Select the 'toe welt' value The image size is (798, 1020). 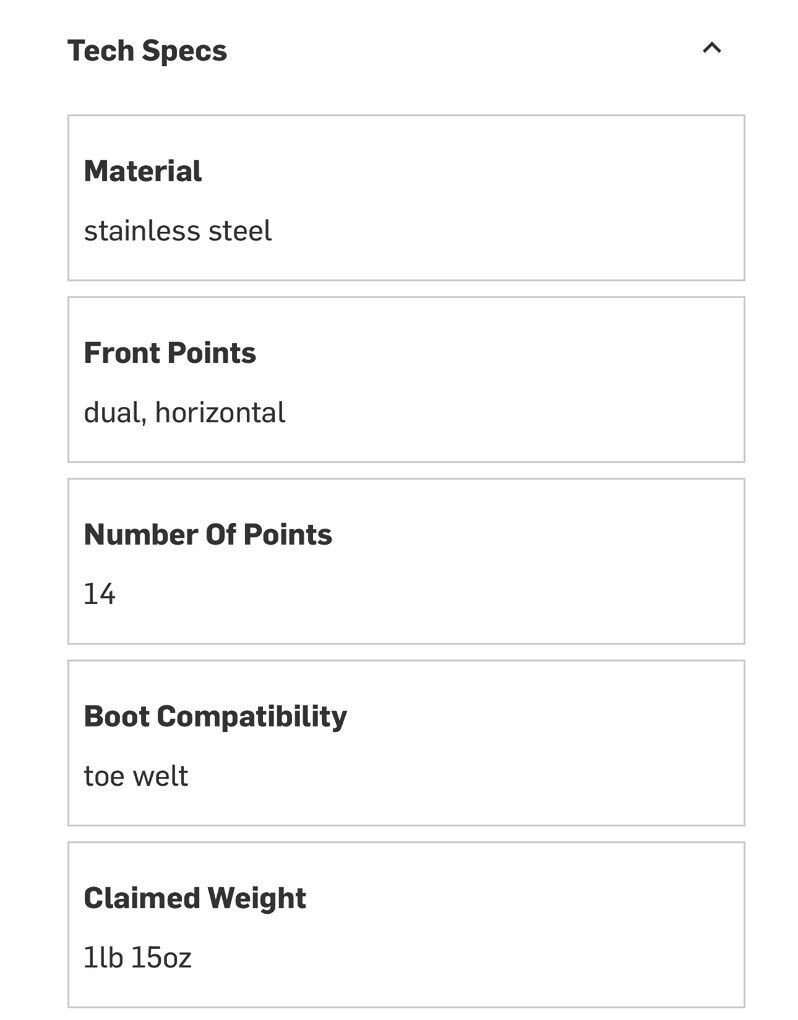tap(136, 776)
